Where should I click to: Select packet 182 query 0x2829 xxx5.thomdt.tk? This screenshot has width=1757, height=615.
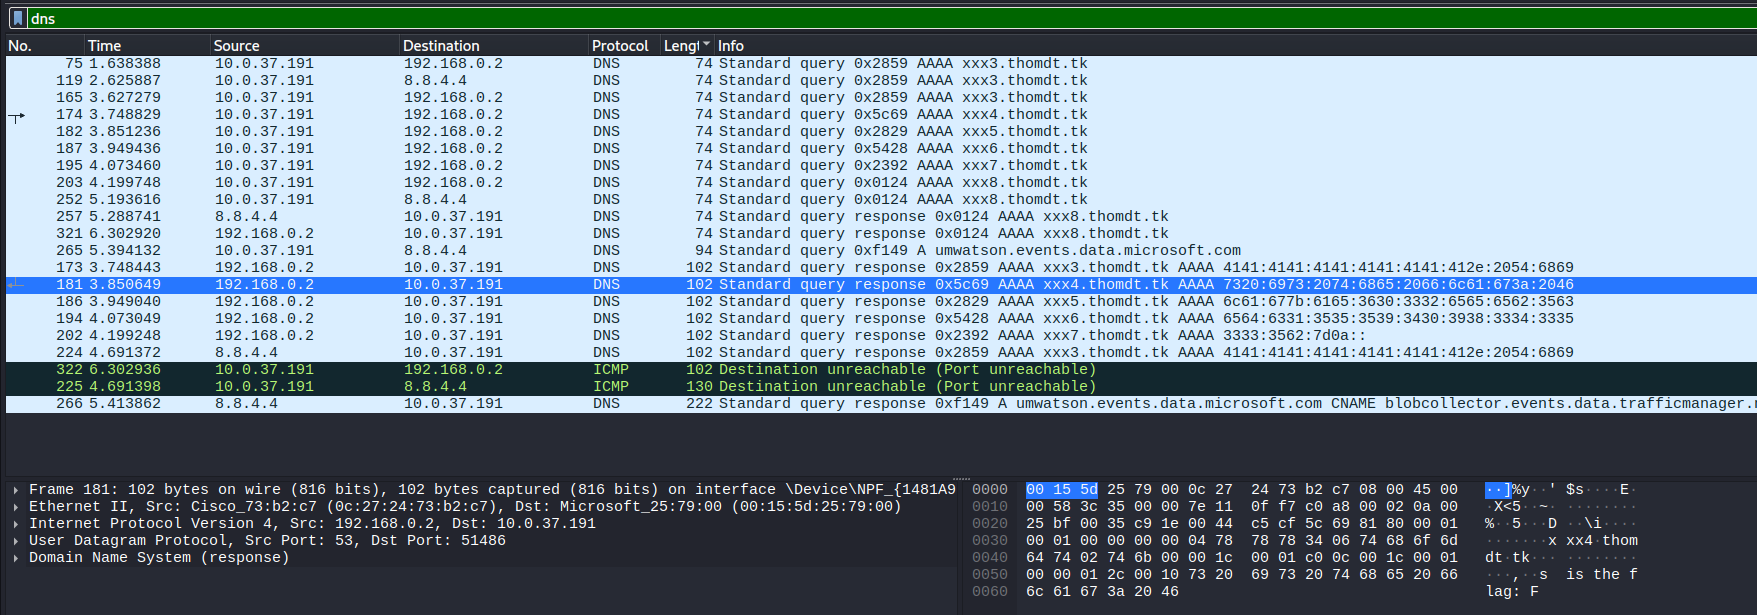(x=881, y=132)
